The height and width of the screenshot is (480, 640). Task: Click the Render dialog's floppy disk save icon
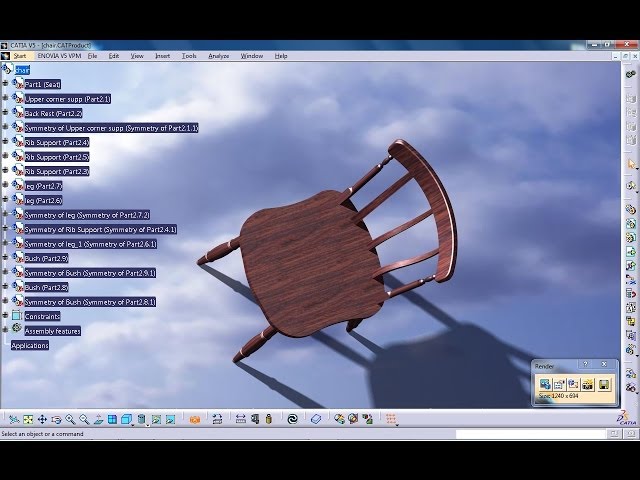pyautogui.click(x=604, y=384)
